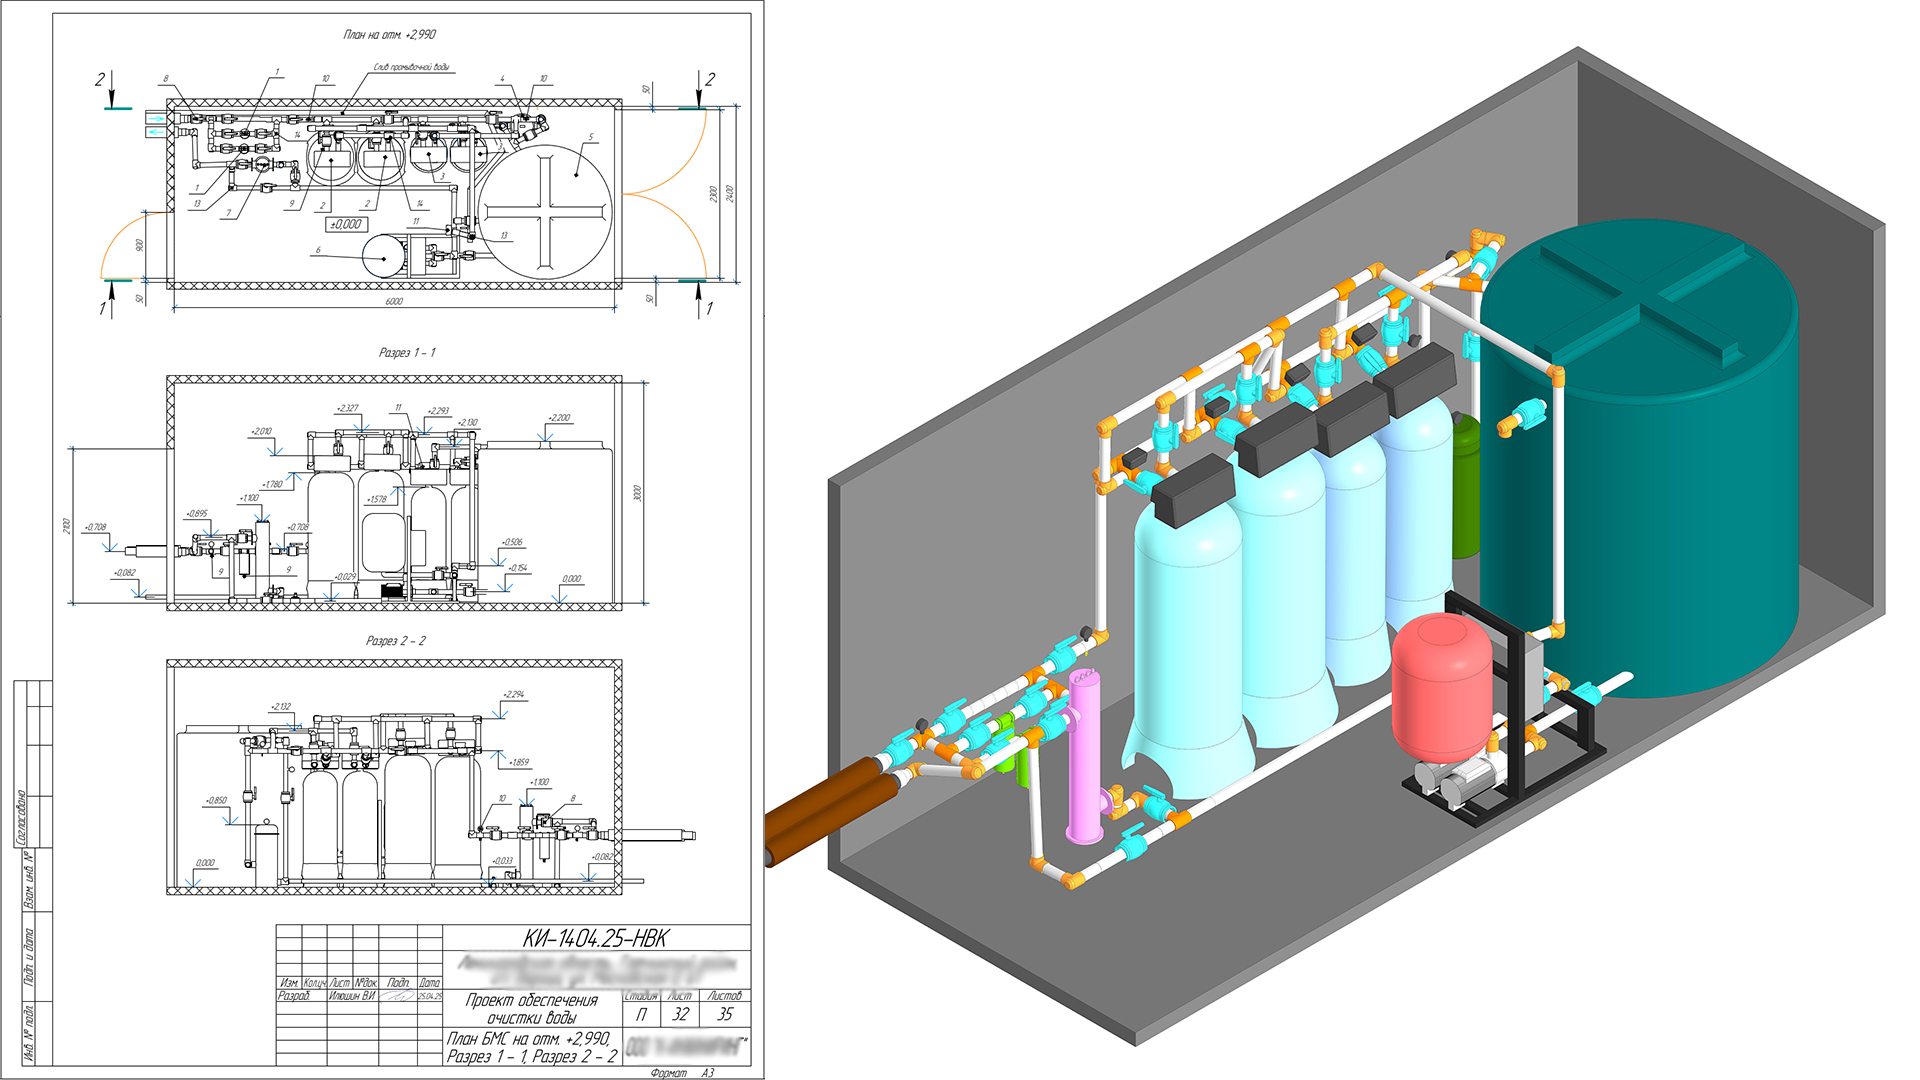Click drawing code КИ-1404.25-НВК

595,938
